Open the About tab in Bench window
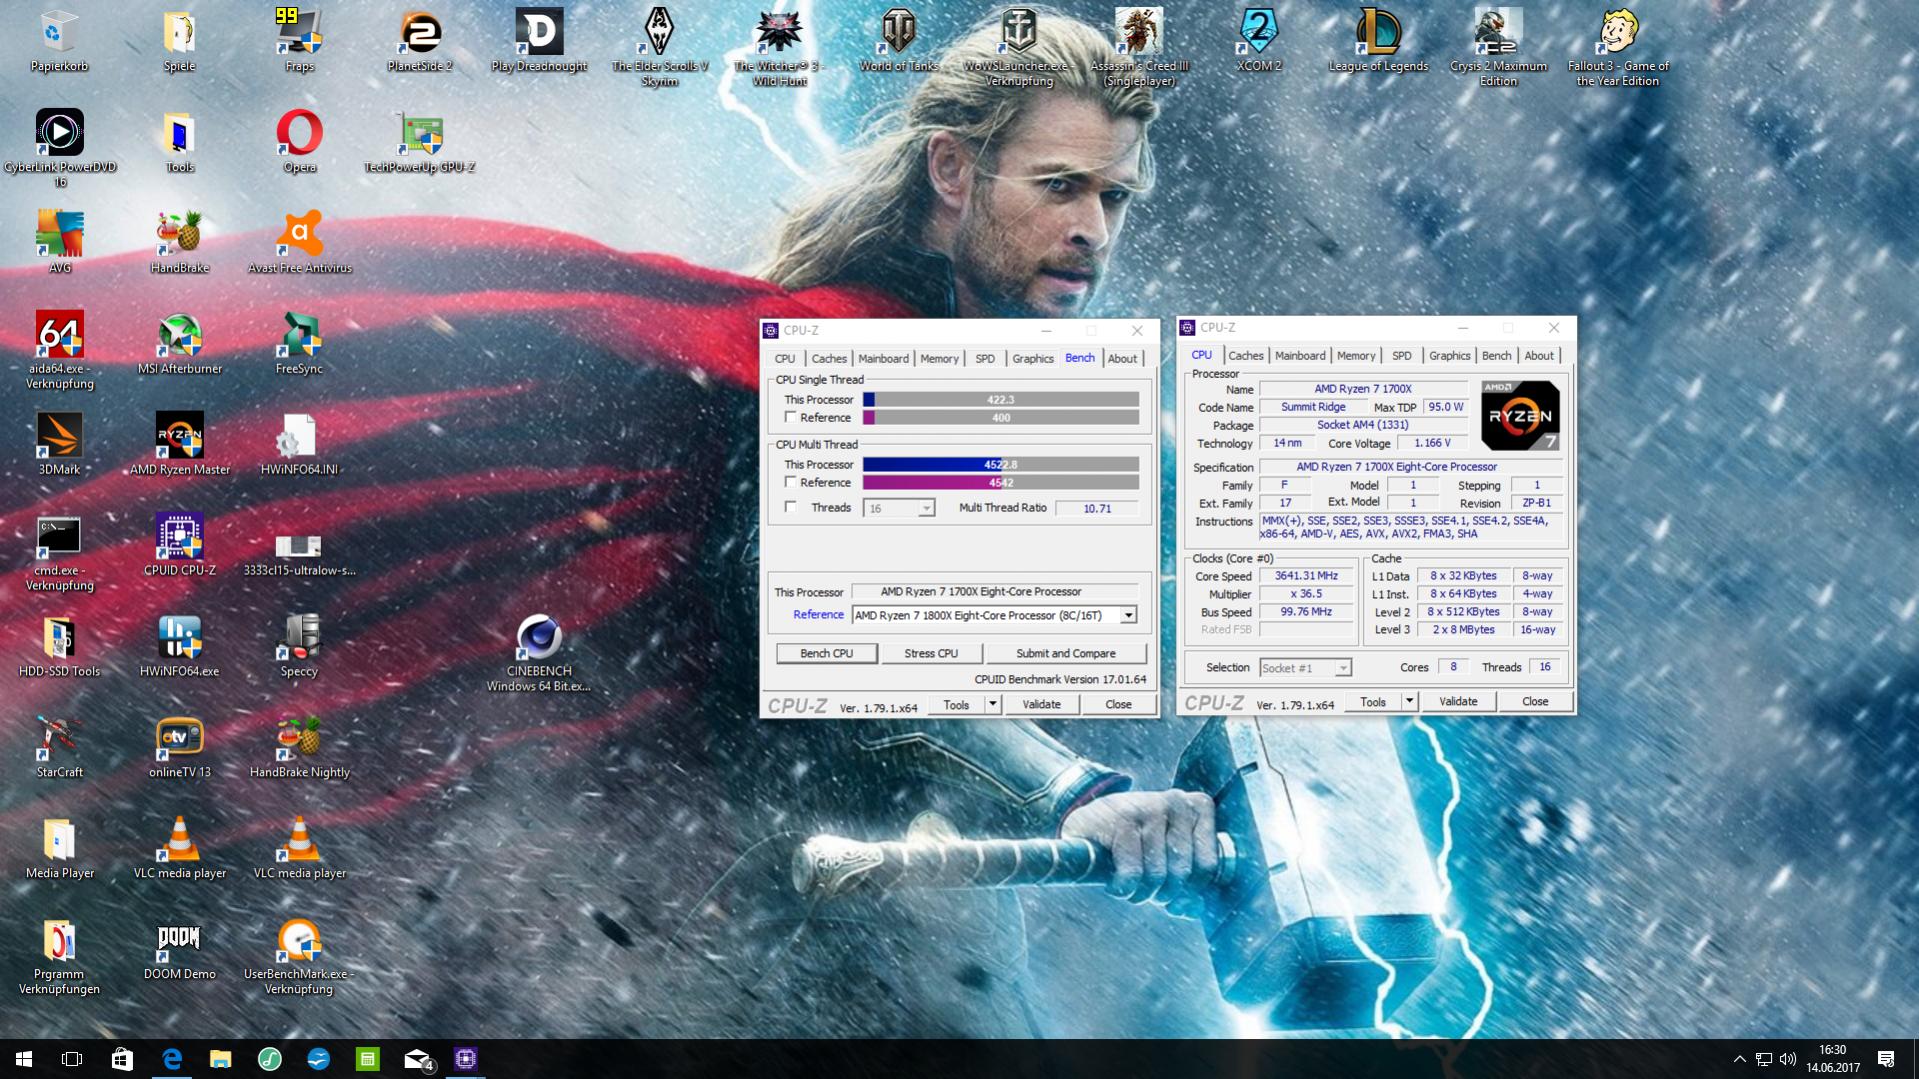The image size is (1919, 1079). [1122, 358]
